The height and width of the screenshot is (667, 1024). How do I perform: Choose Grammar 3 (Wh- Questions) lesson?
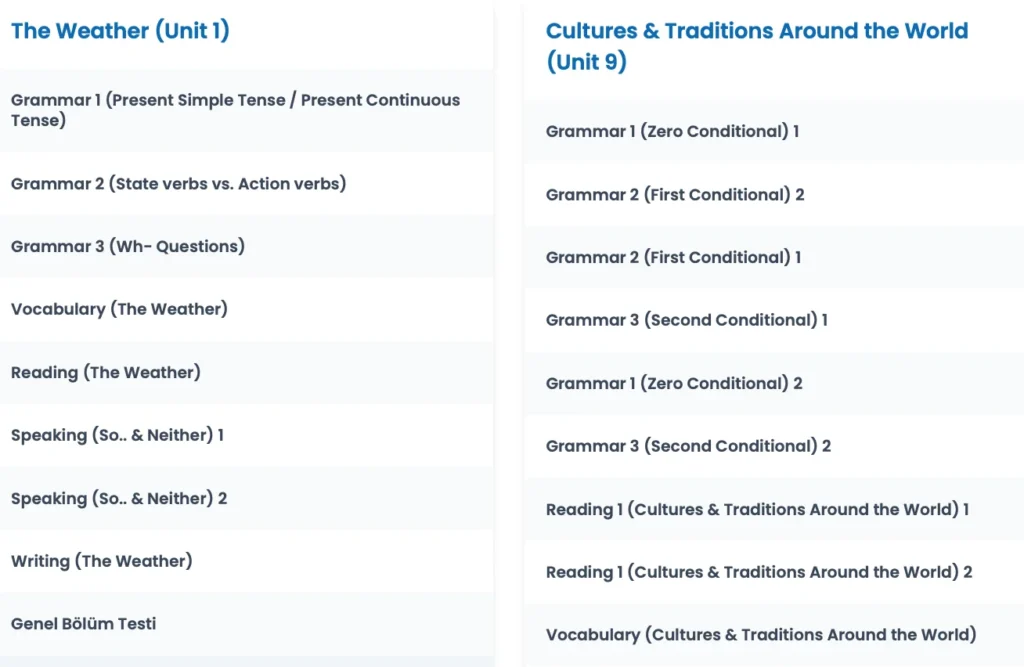247,246
